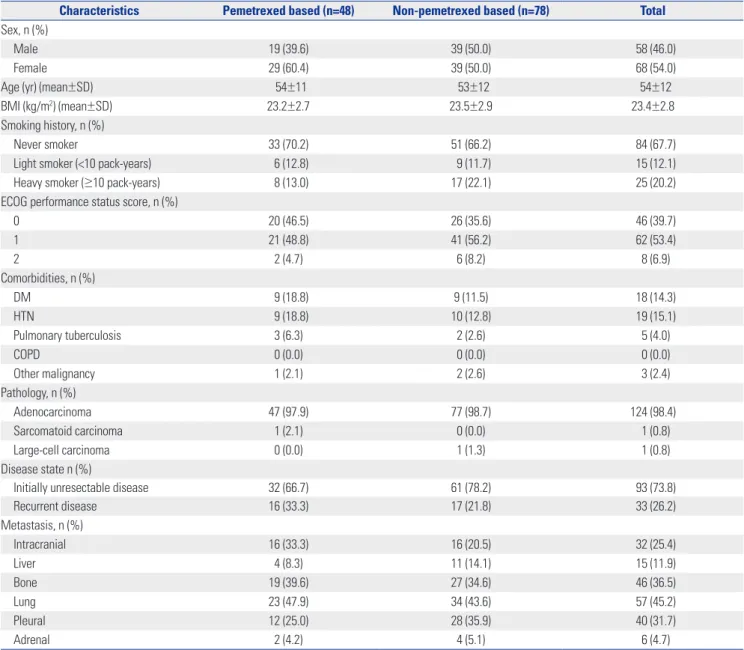Click the value 17 (22.1)
Screen dimensions: 744x650
point(471,183)
